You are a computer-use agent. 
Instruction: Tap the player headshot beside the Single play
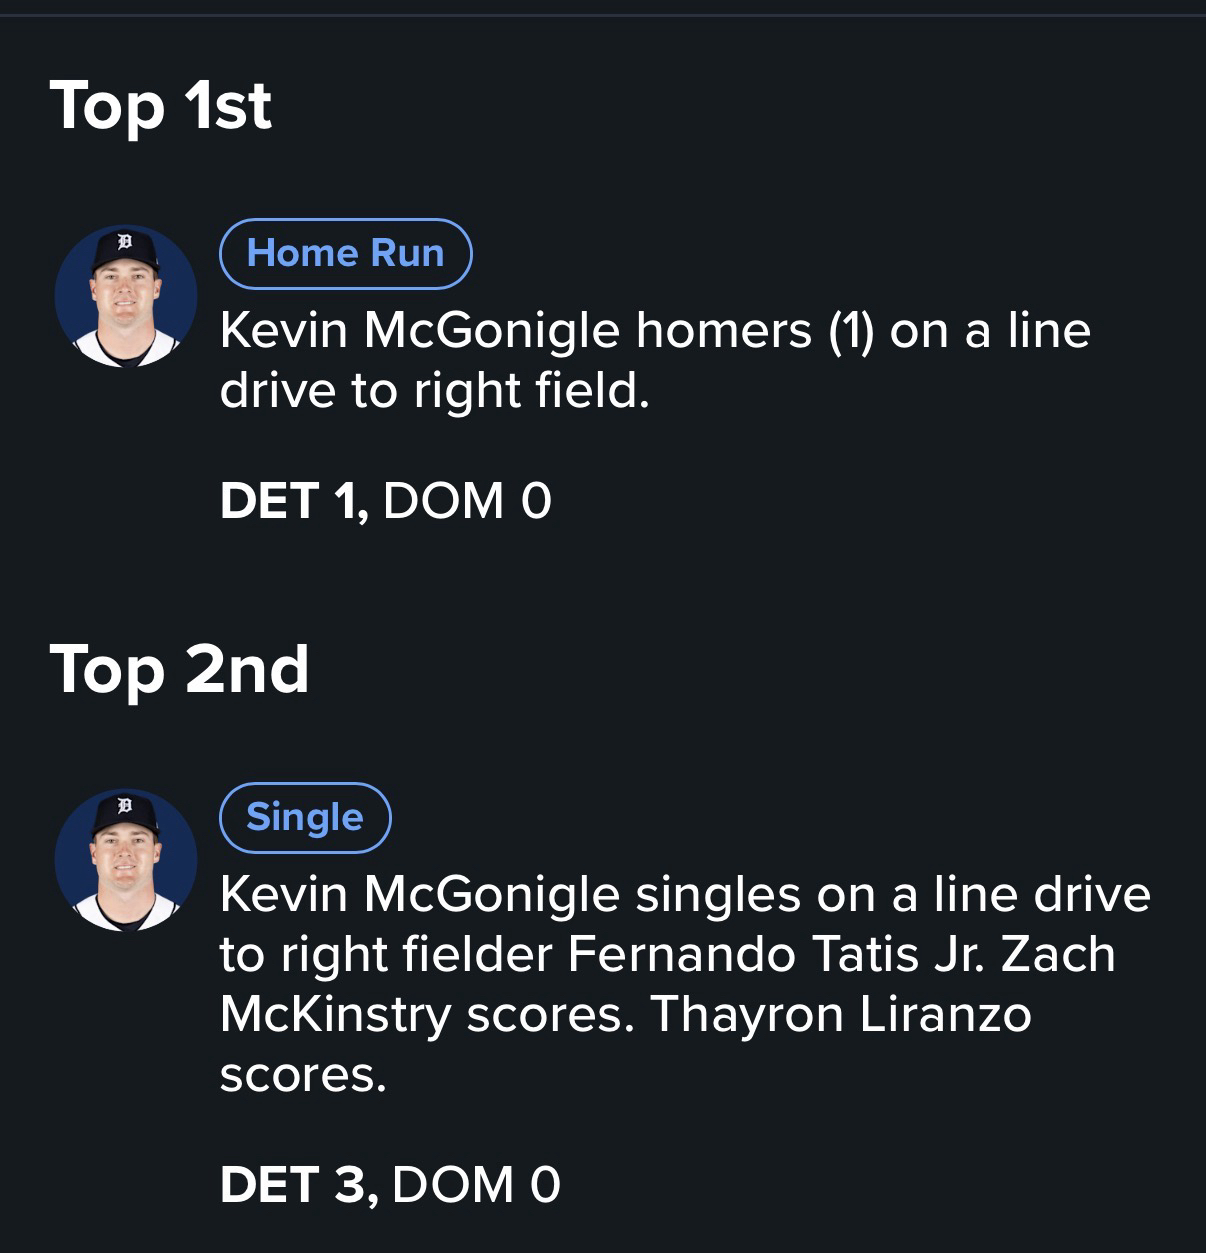(125, 860)
